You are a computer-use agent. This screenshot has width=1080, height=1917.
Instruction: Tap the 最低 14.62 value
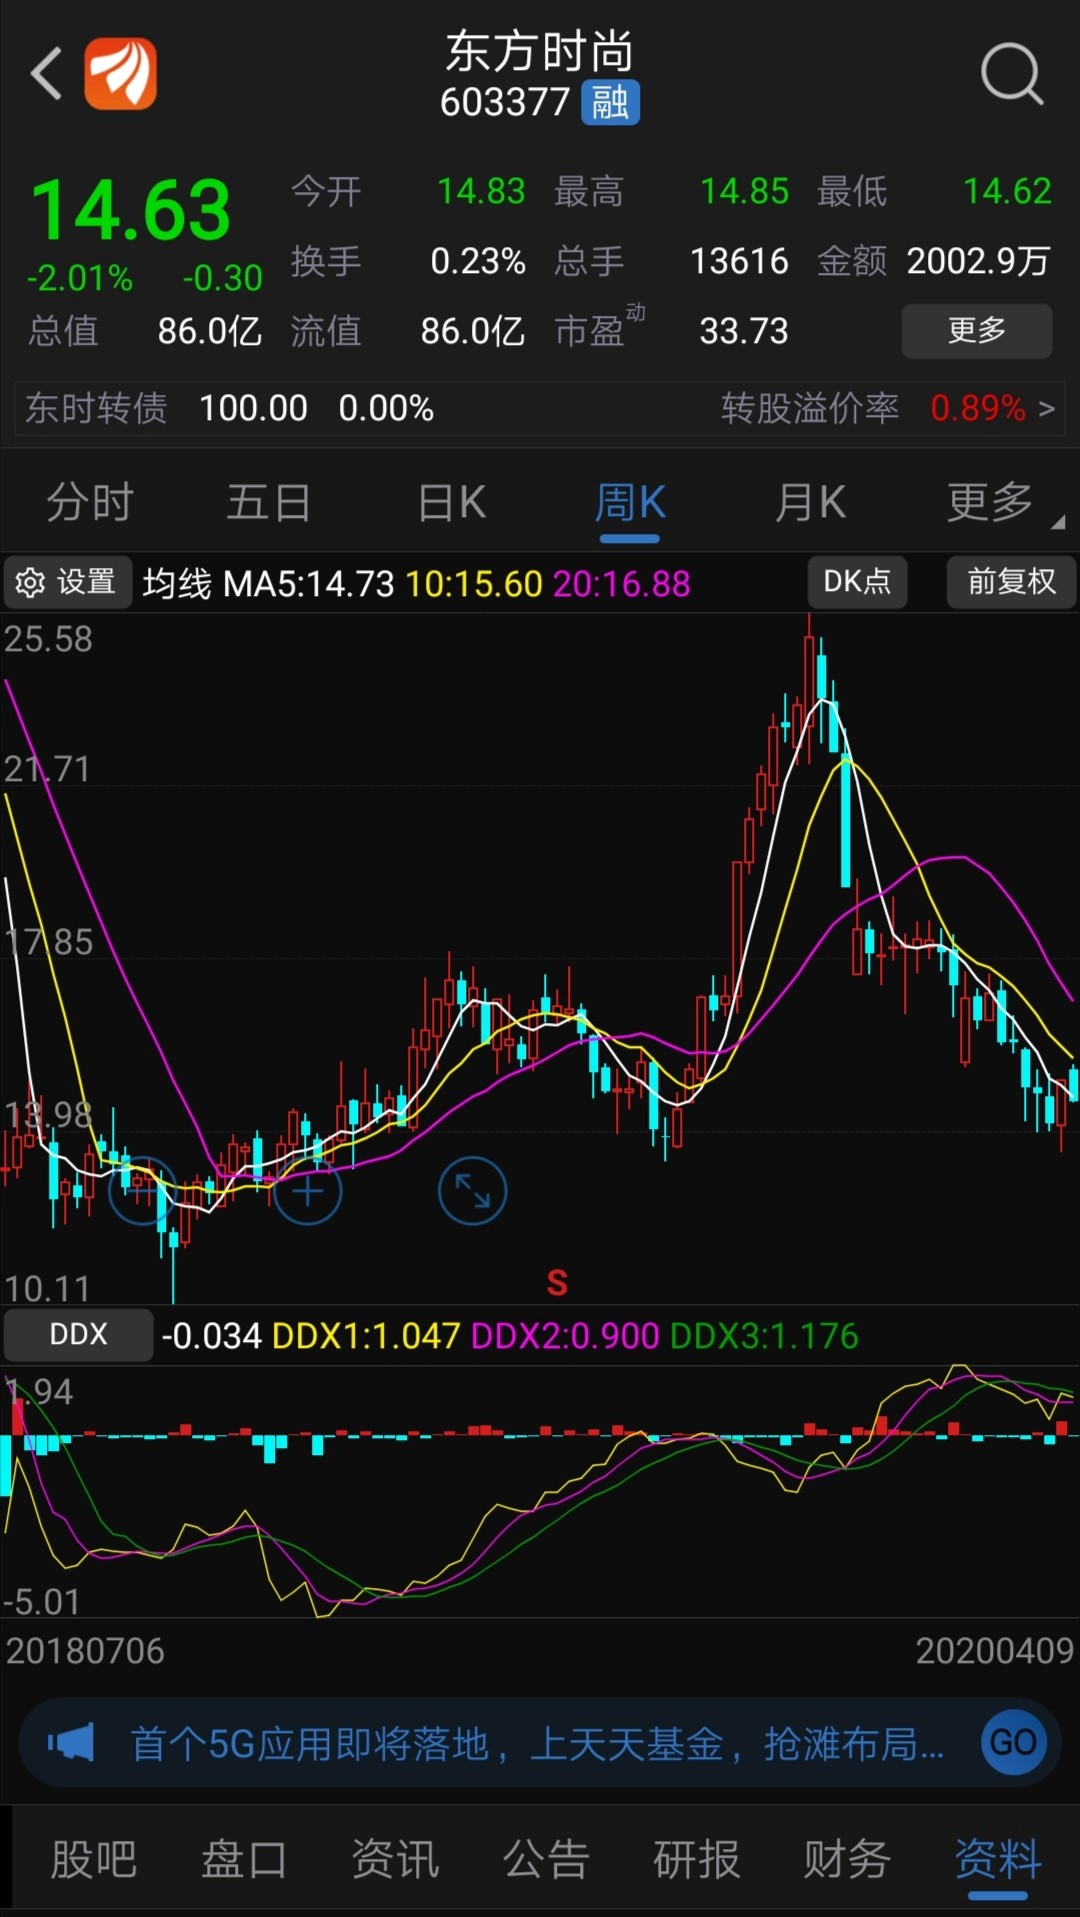click(x=1007, y=191)
